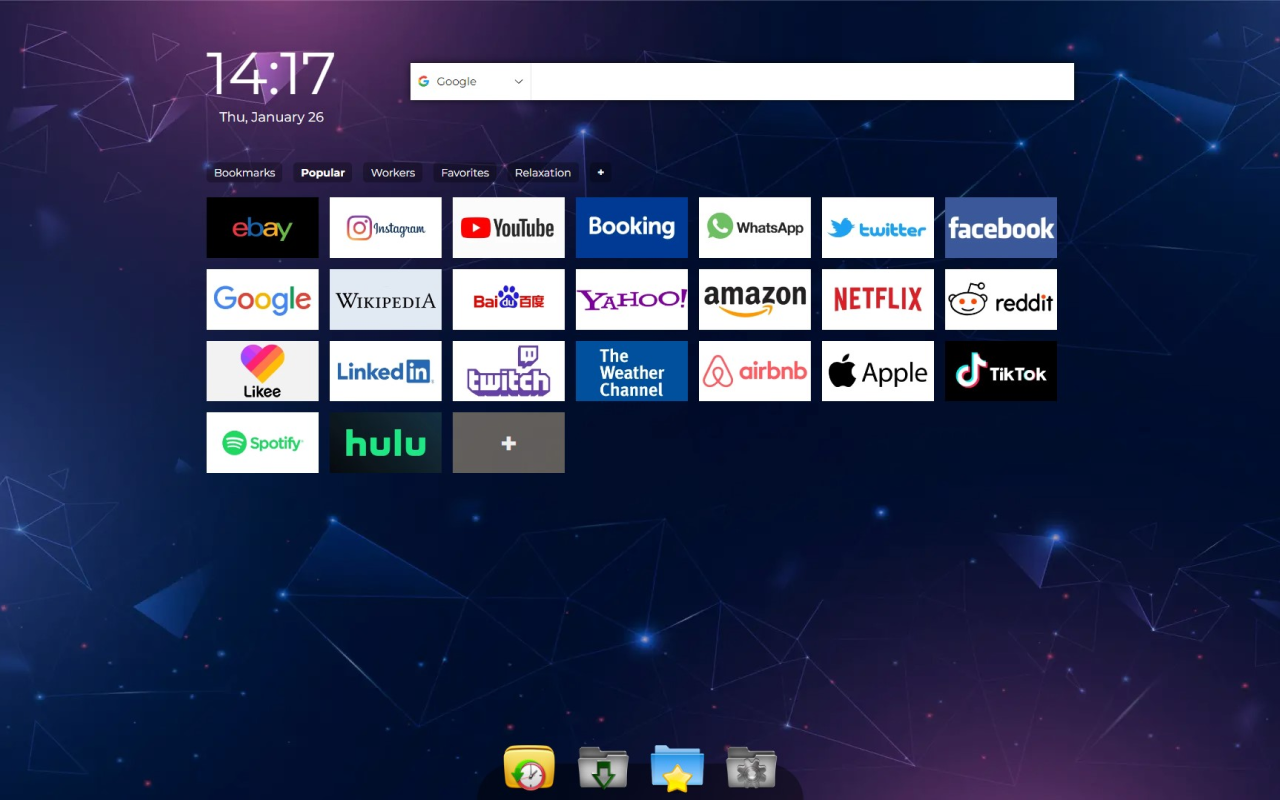The height and width of the screenshot is (800, 1280).
Task: Open the YouTube tile
Action: point(508,227)
